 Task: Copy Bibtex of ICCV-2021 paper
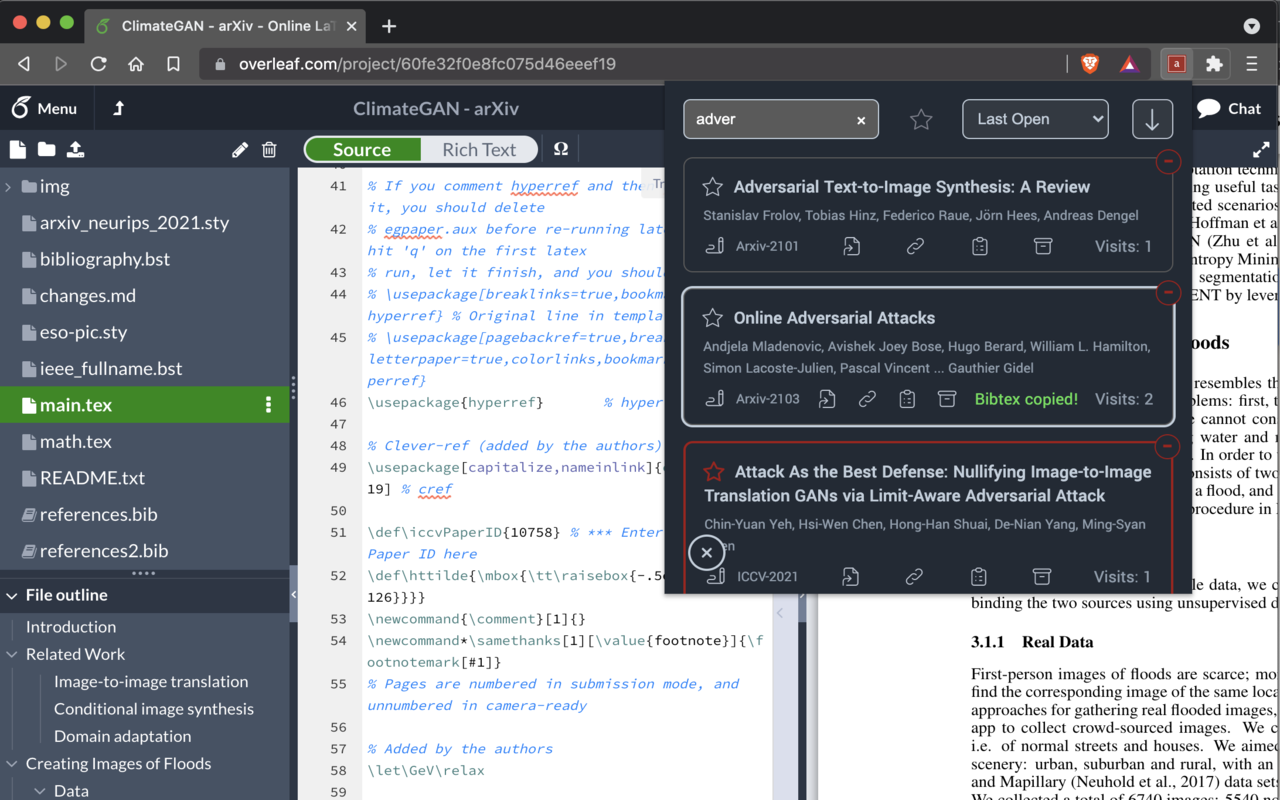tap(978, 577)
